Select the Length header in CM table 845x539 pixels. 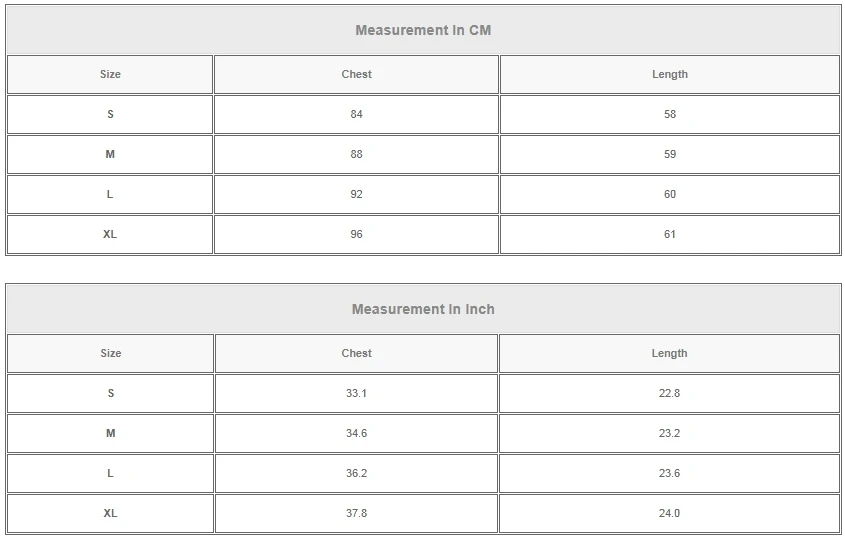coord(669,74)
